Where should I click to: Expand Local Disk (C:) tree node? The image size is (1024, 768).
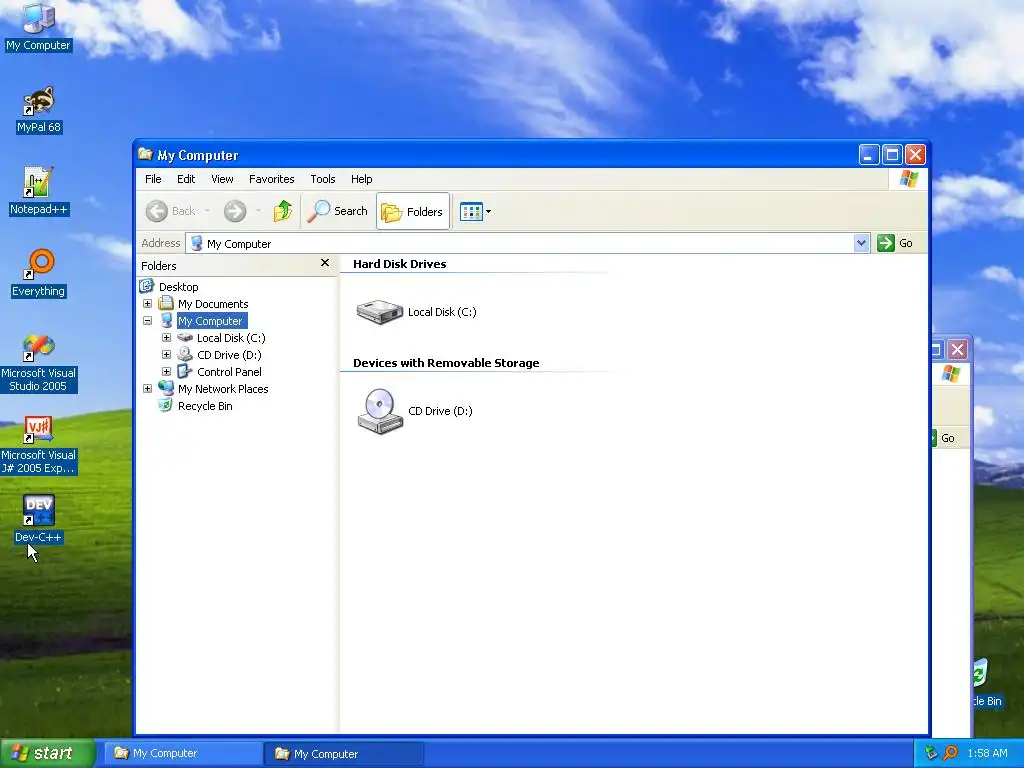click(167, 338)
